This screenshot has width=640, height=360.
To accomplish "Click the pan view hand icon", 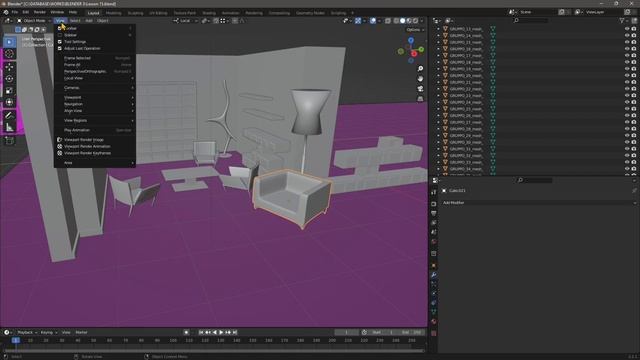I will pos(420,78).
